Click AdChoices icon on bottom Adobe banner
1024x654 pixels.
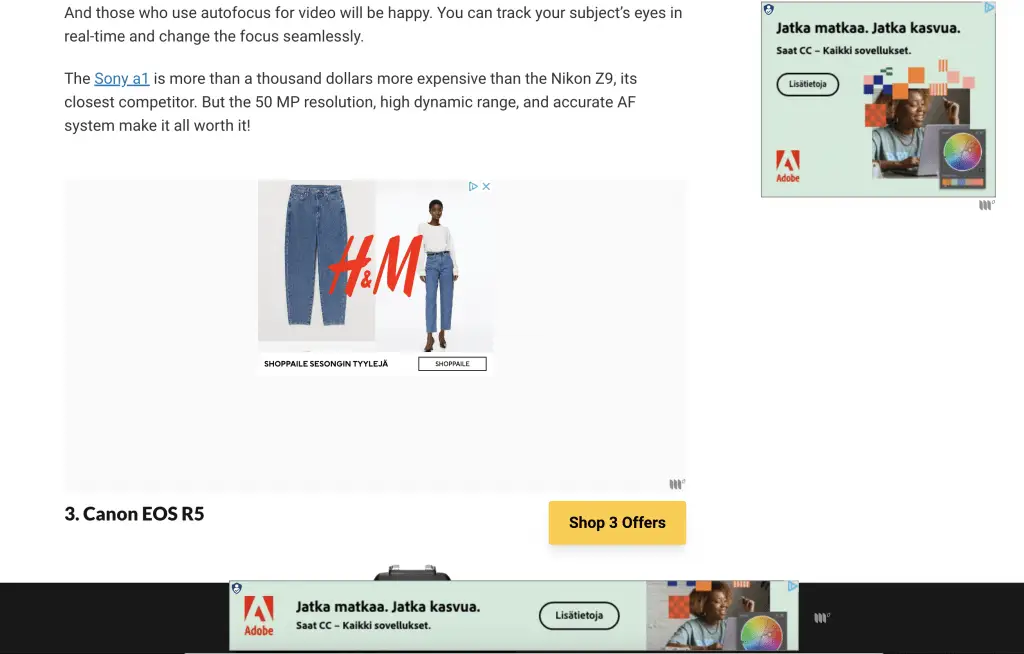792,586
